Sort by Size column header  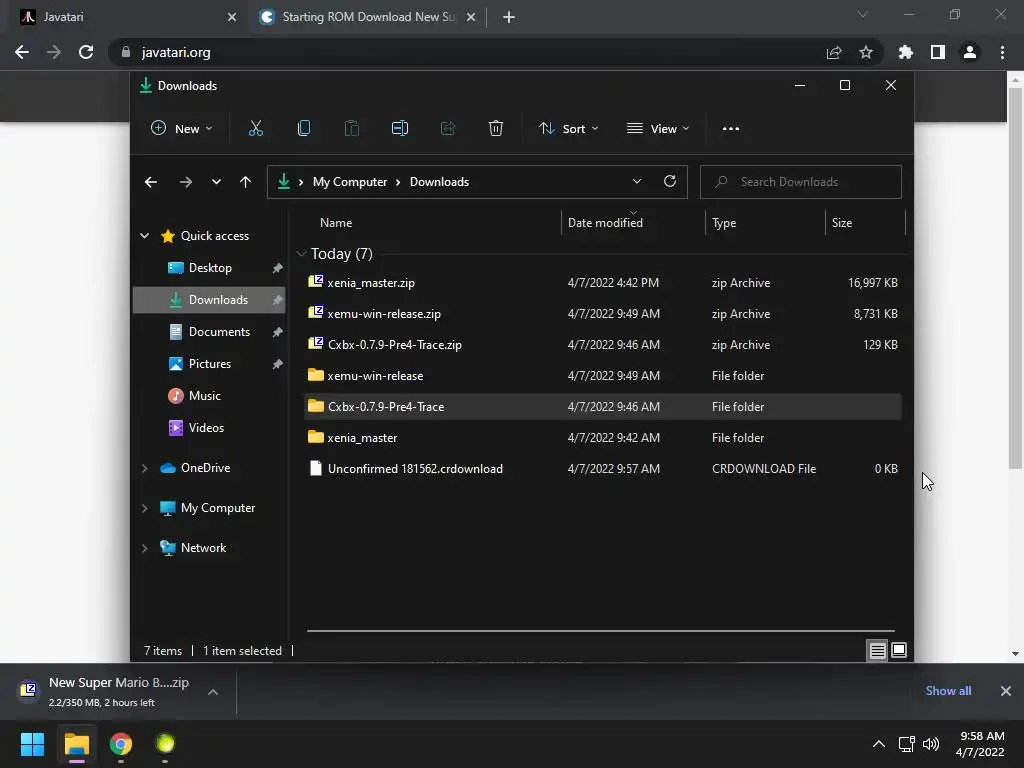coord(842,223)
